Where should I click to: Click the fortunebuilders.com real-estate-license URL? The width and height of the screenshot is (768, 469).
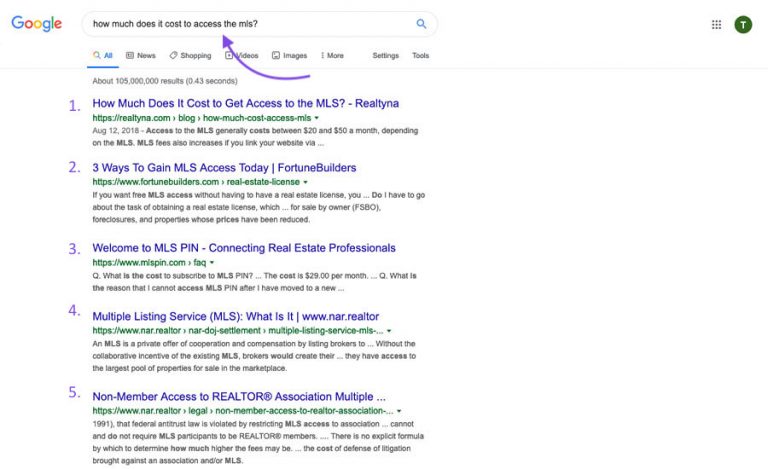196,182
